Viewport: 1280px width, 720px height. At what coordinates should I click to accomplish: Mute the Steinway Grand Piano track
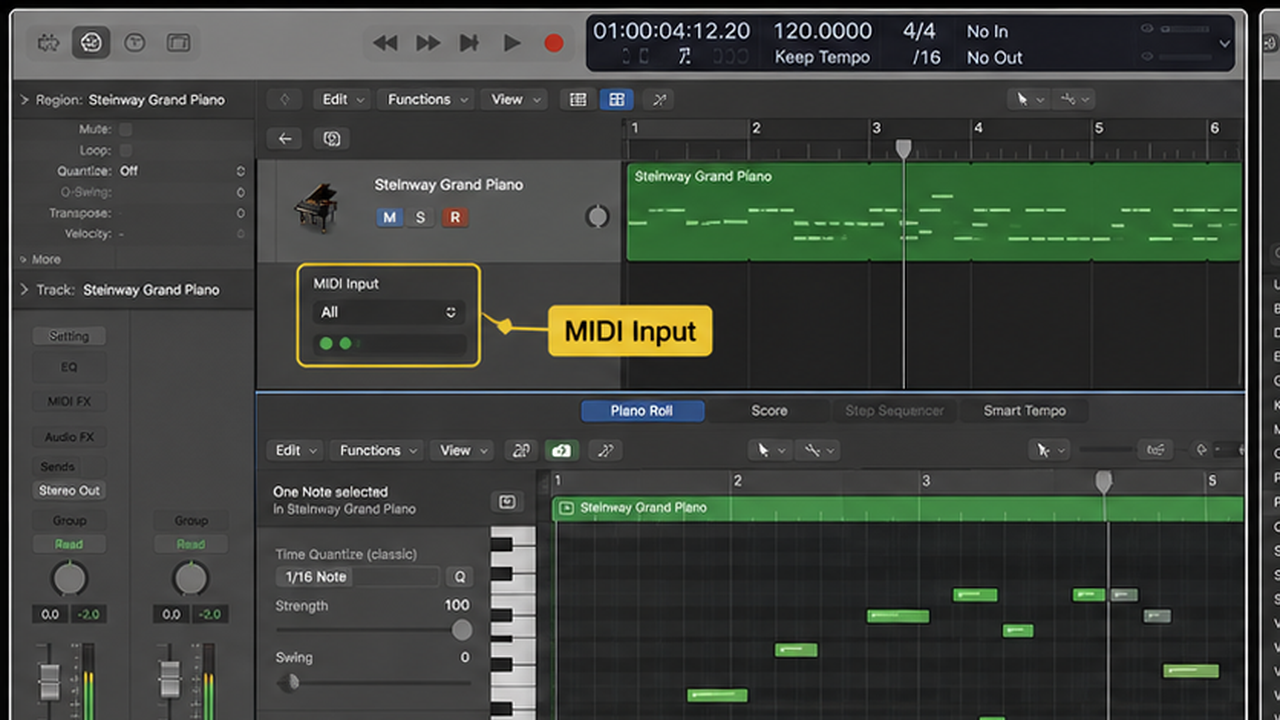pyautogui.click(x=389, y=217)
